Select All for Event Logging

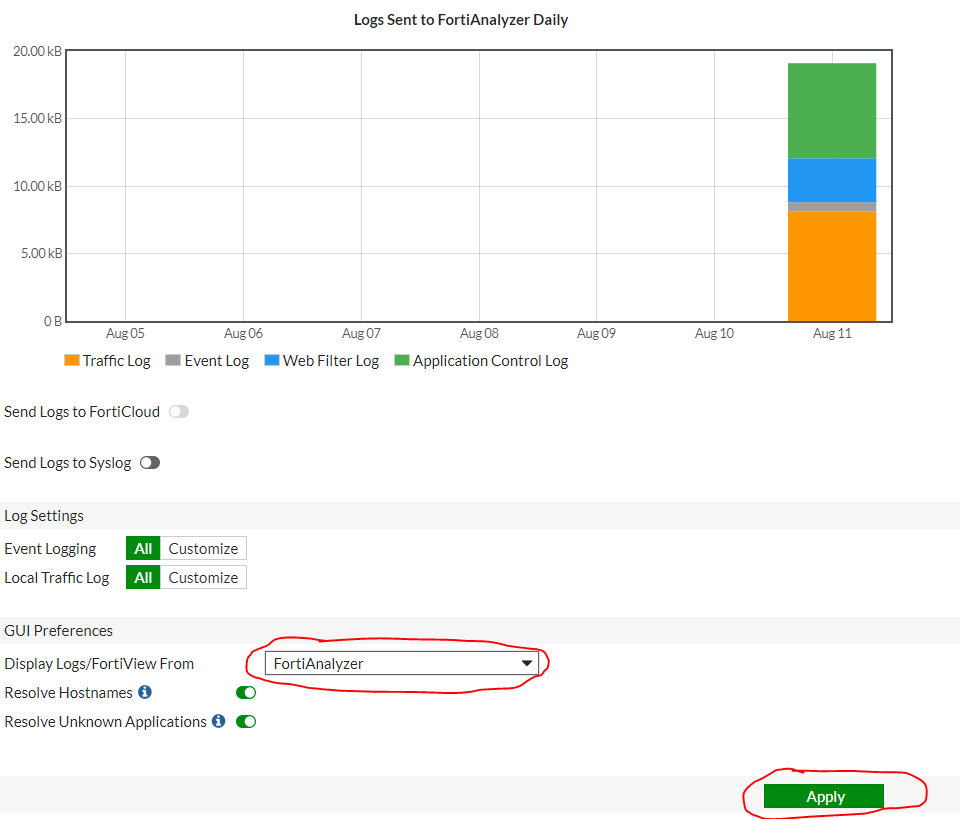pos(143,548)
